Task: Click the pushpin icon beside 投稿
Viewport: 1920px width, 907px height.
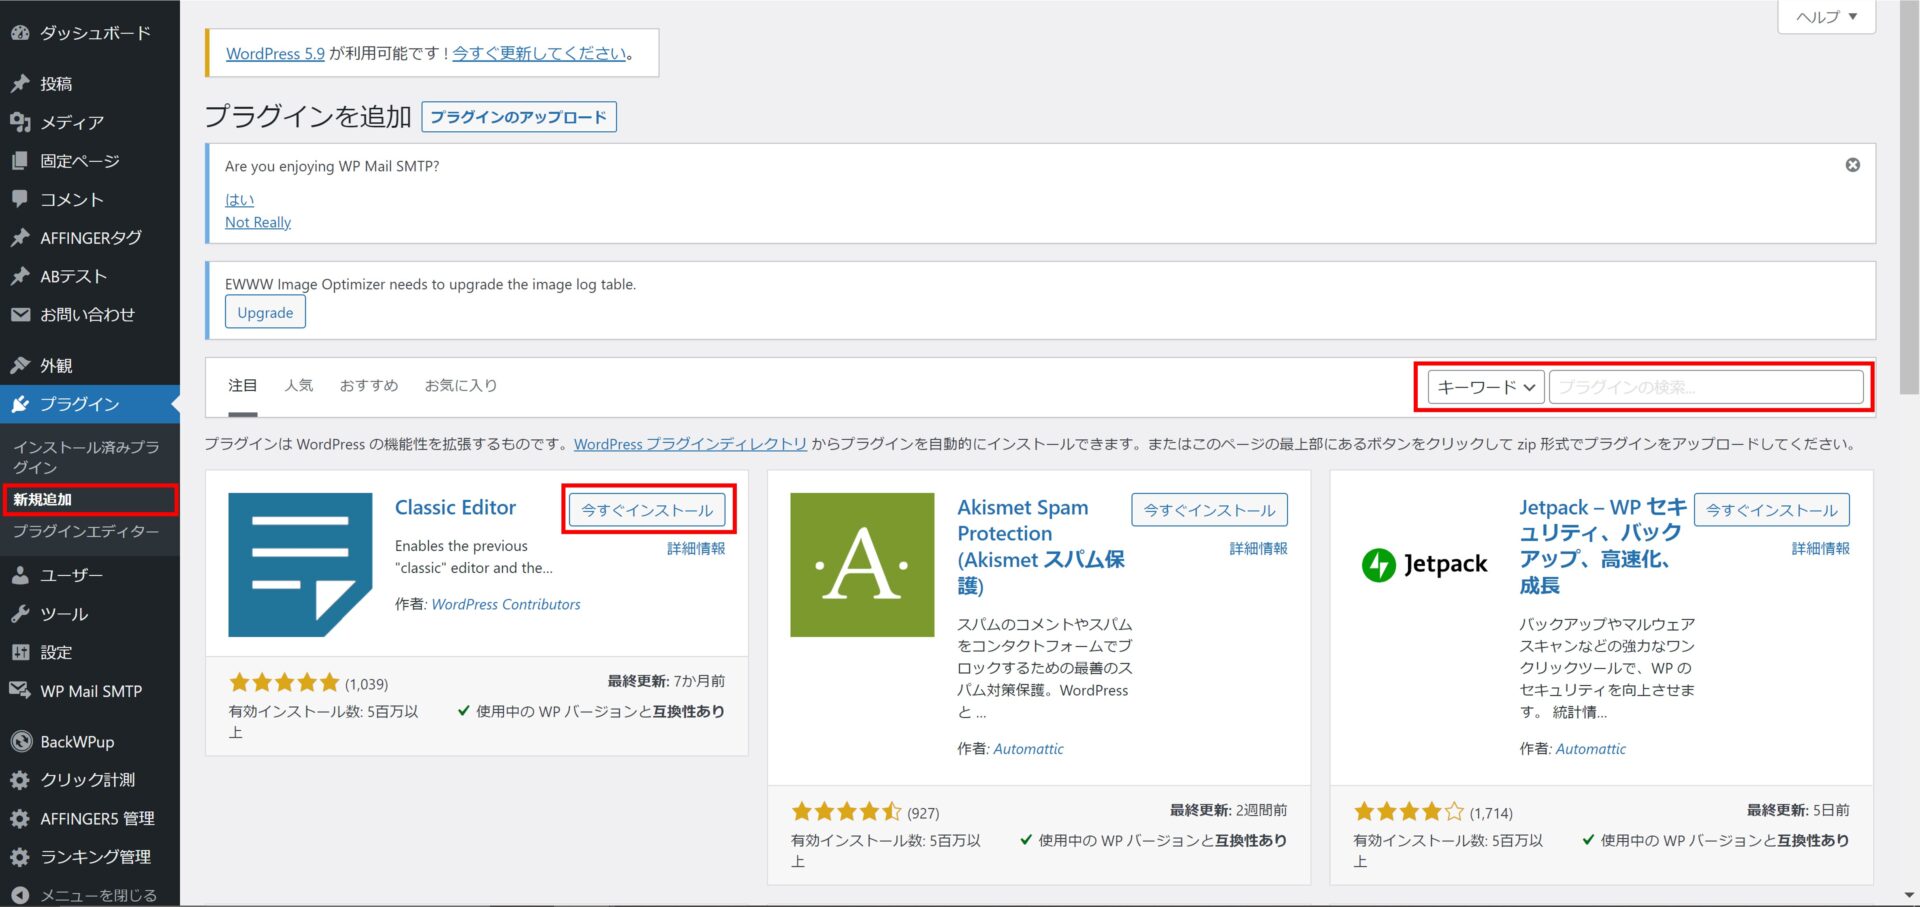Action: click(x=20, y=83)
